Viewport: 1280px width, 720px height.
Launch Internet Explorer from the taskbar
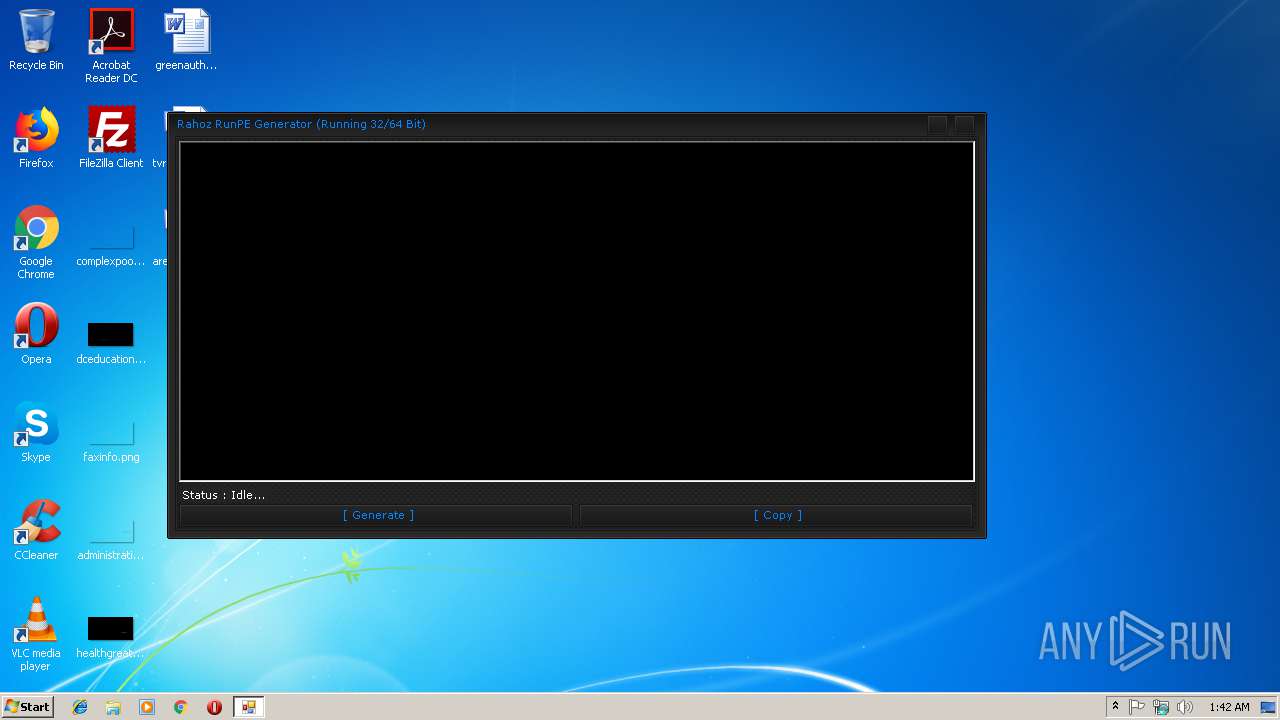[x=80, y=707]
